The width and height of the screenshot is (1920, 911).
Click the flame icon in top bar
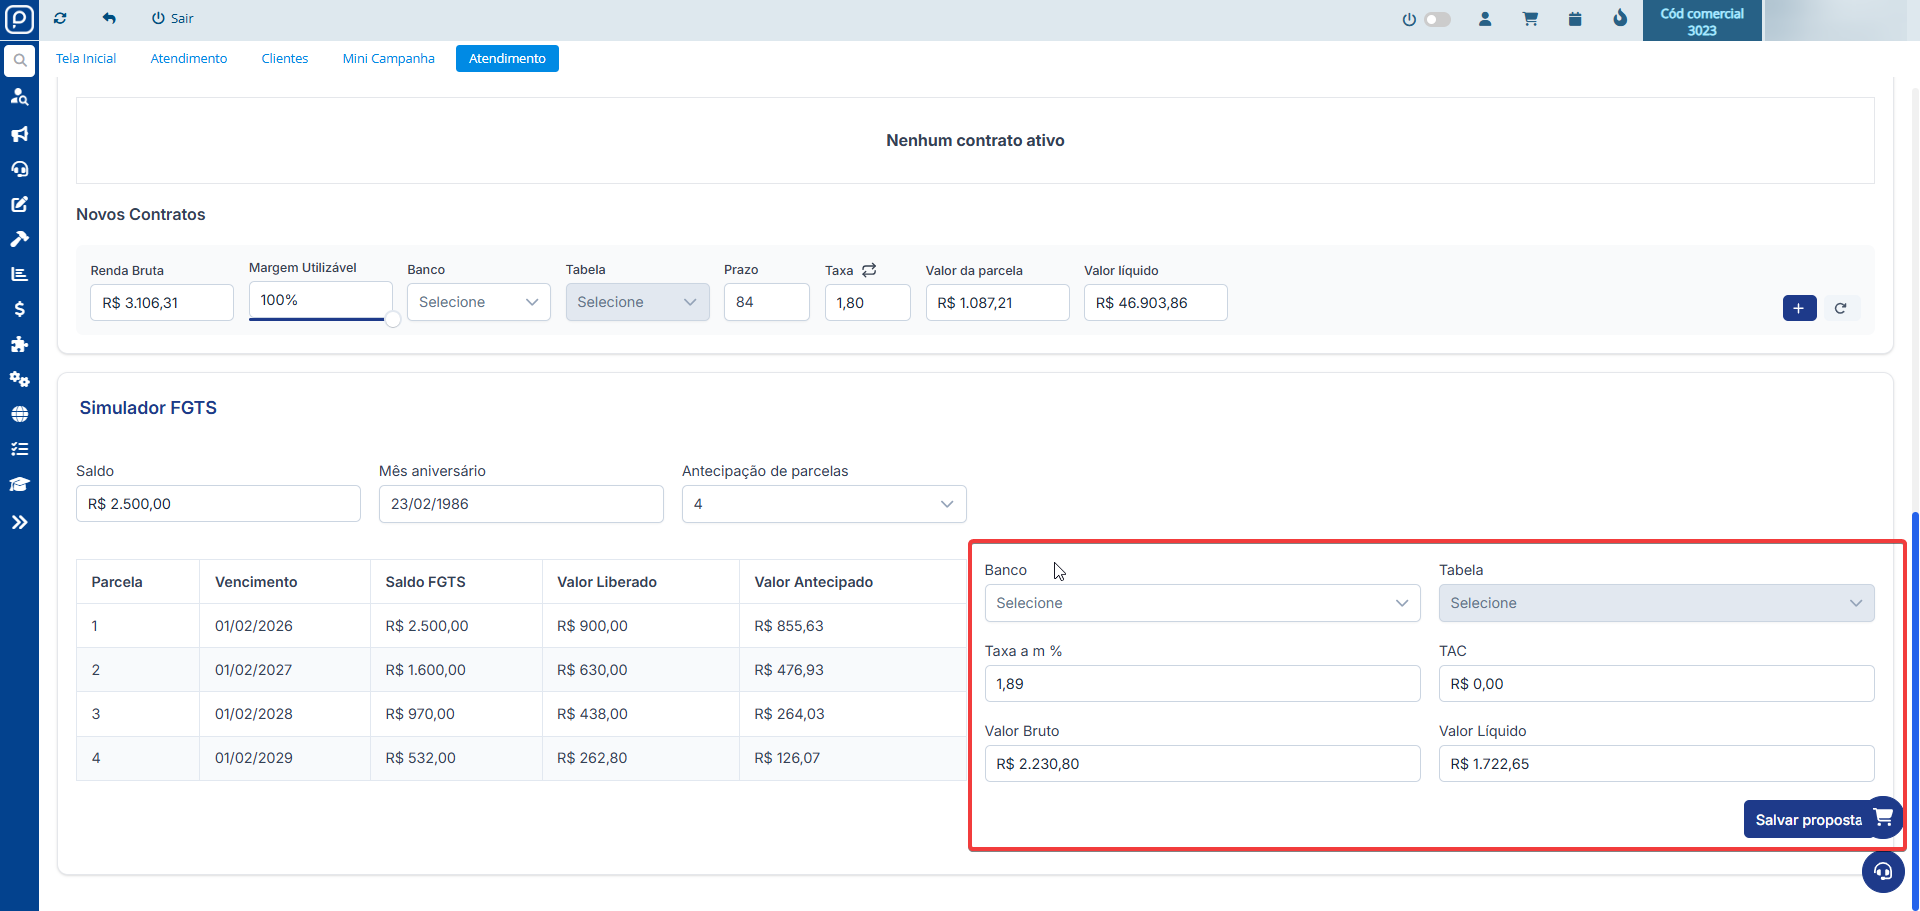[x=1620, y=19]
